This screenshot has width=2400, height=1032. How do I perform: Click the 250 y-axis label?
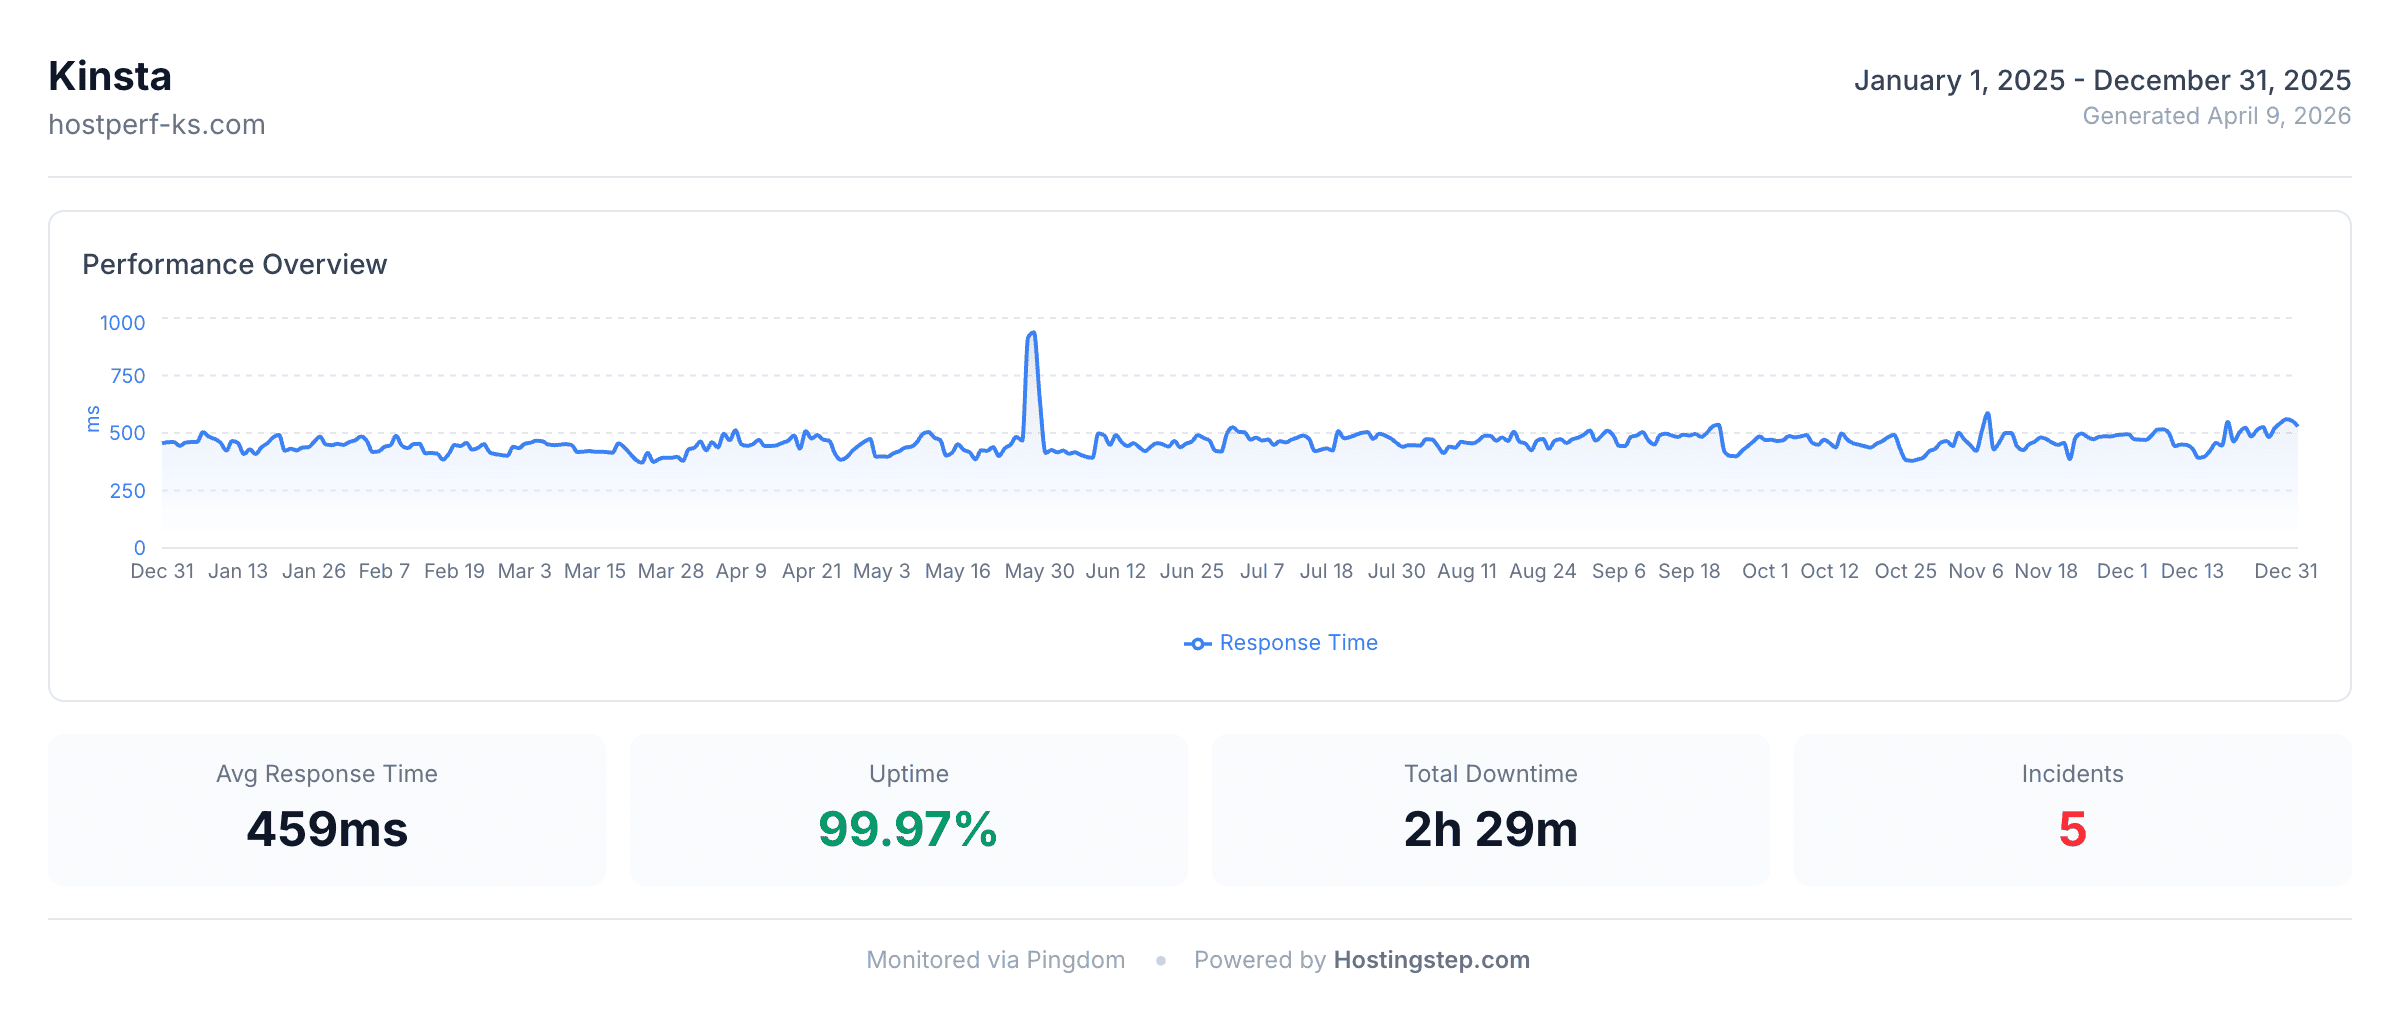(127, 491)
